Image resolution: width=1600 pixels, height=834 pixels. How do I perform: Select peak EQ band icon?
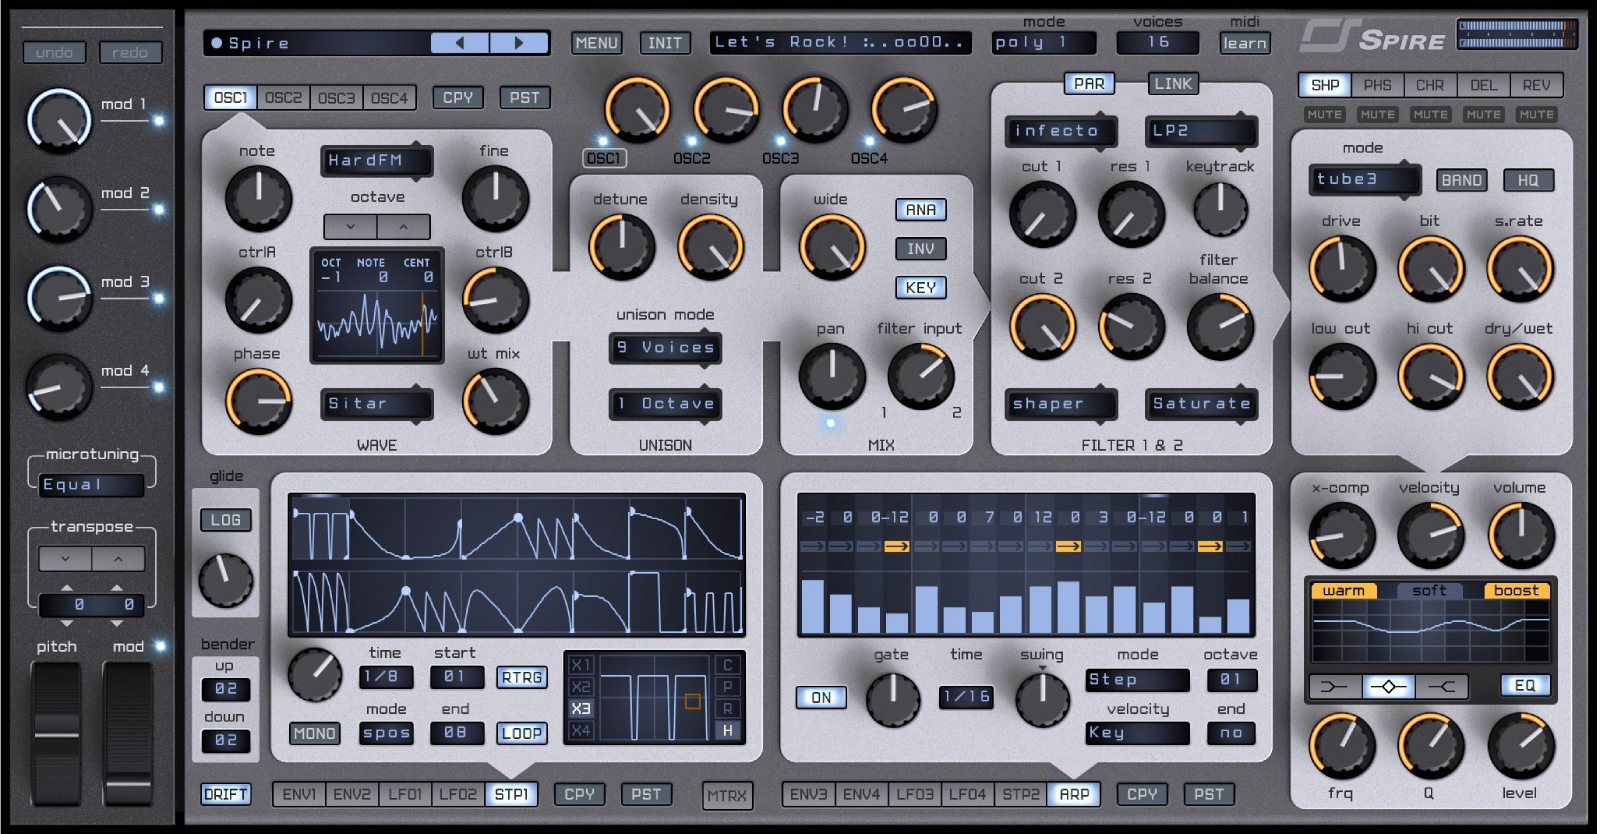coord(1388,686)
